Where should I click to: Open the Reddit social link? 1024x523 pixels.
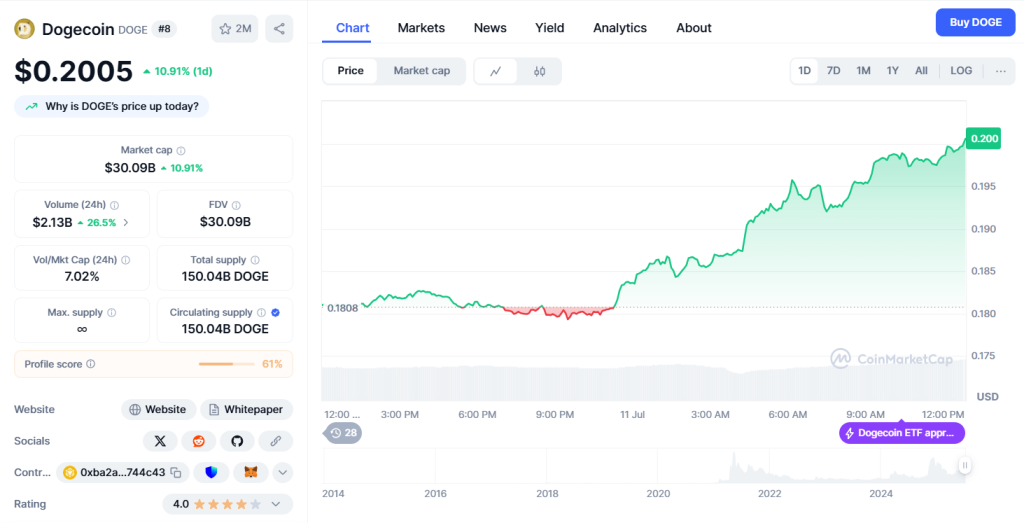pos(199,441)
